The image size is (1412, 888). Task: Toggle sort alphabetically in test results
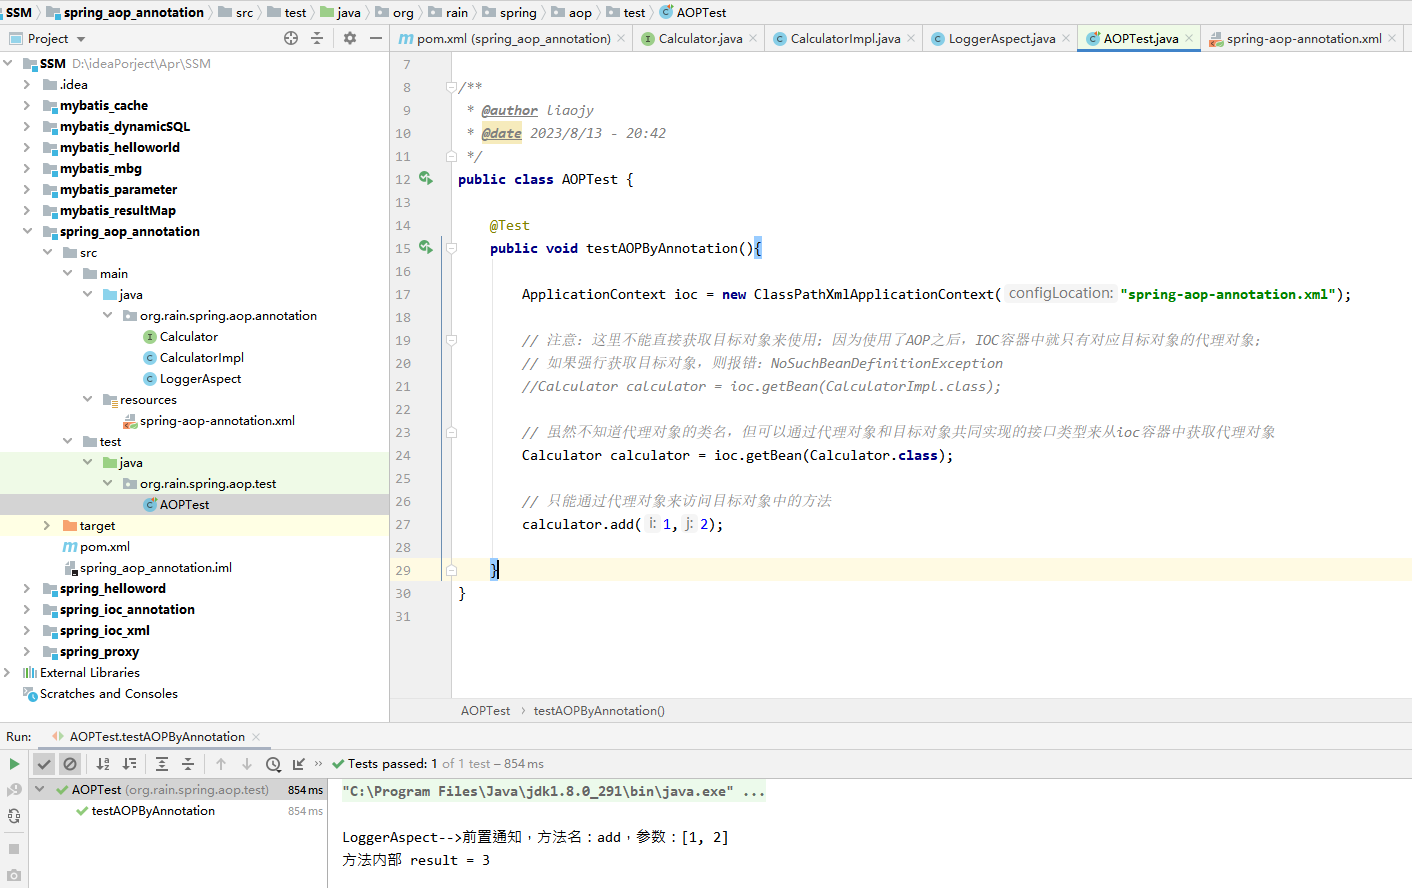[x=103, y=764]
